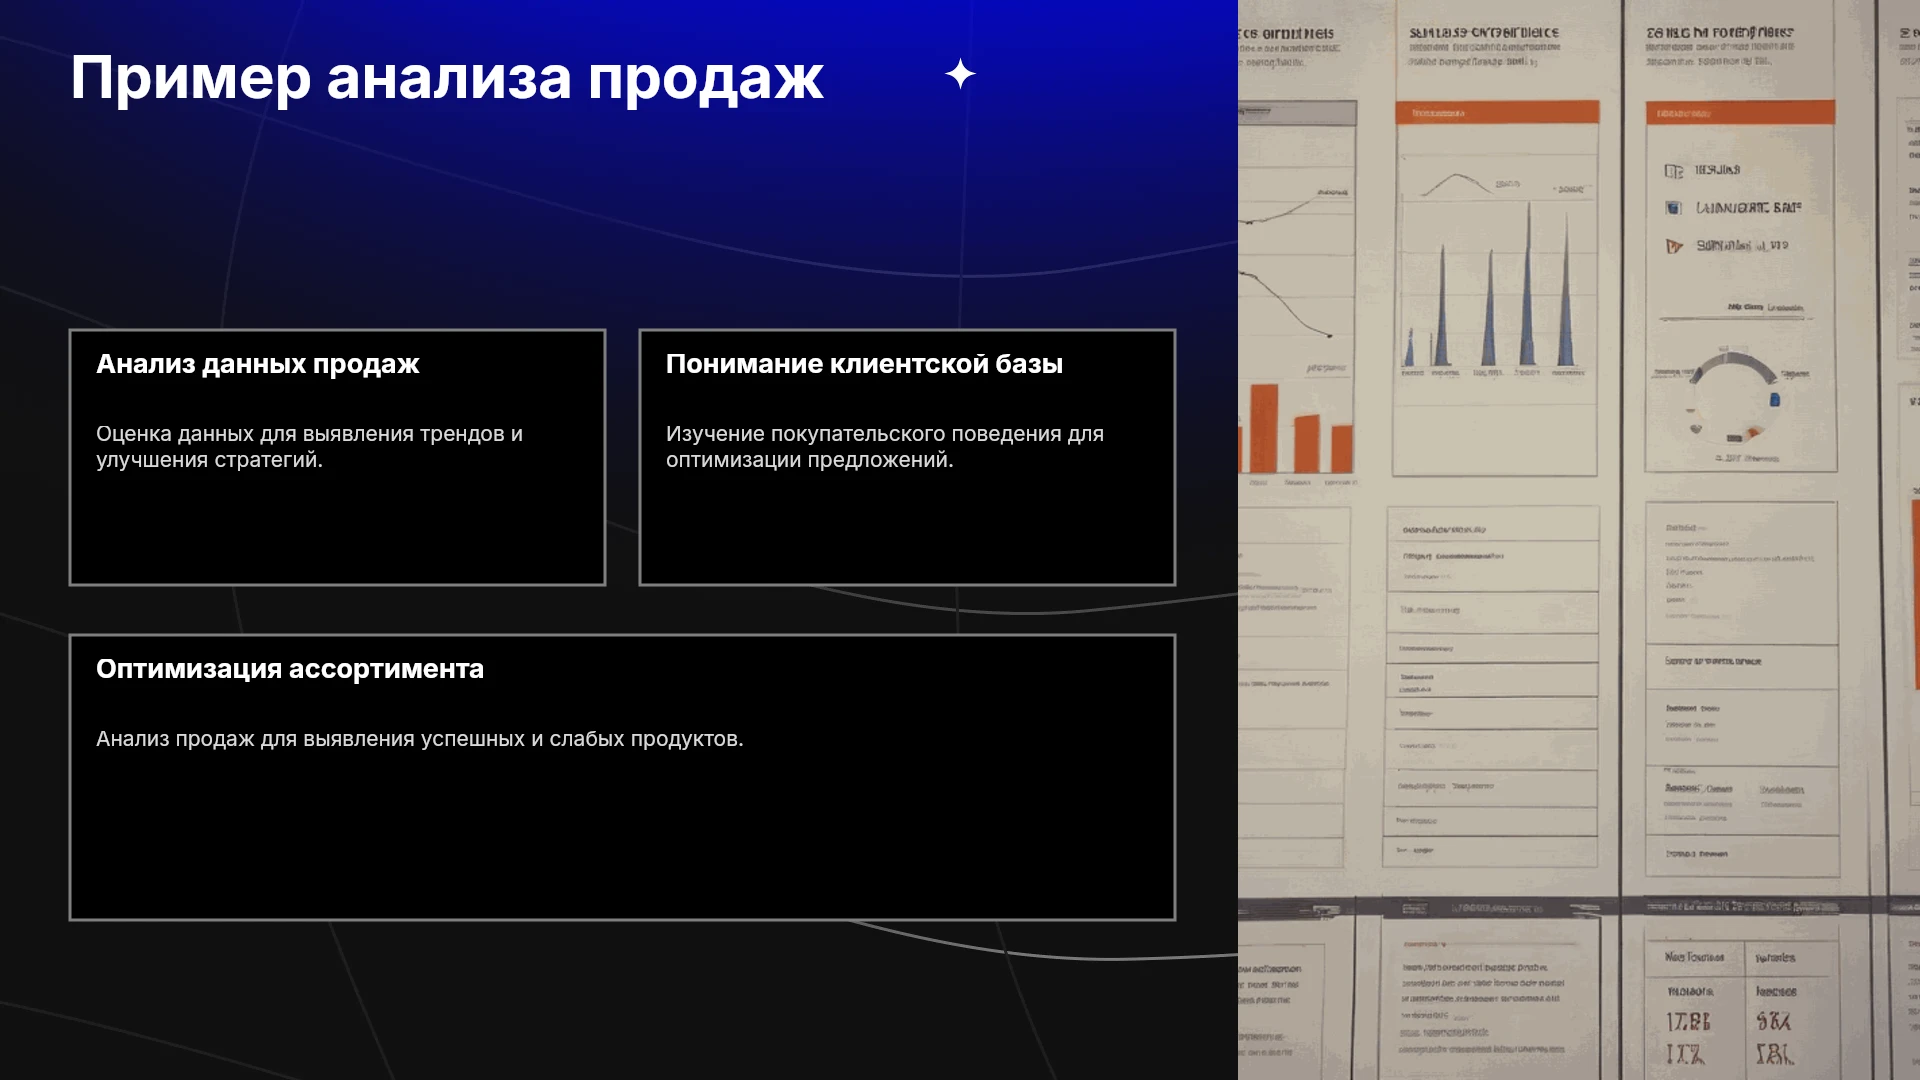Image resolution: width=1920 pixels, height=1080 pixels.
Task: Click the rows table beneath the spike chart
Action: click(1493, 686)
